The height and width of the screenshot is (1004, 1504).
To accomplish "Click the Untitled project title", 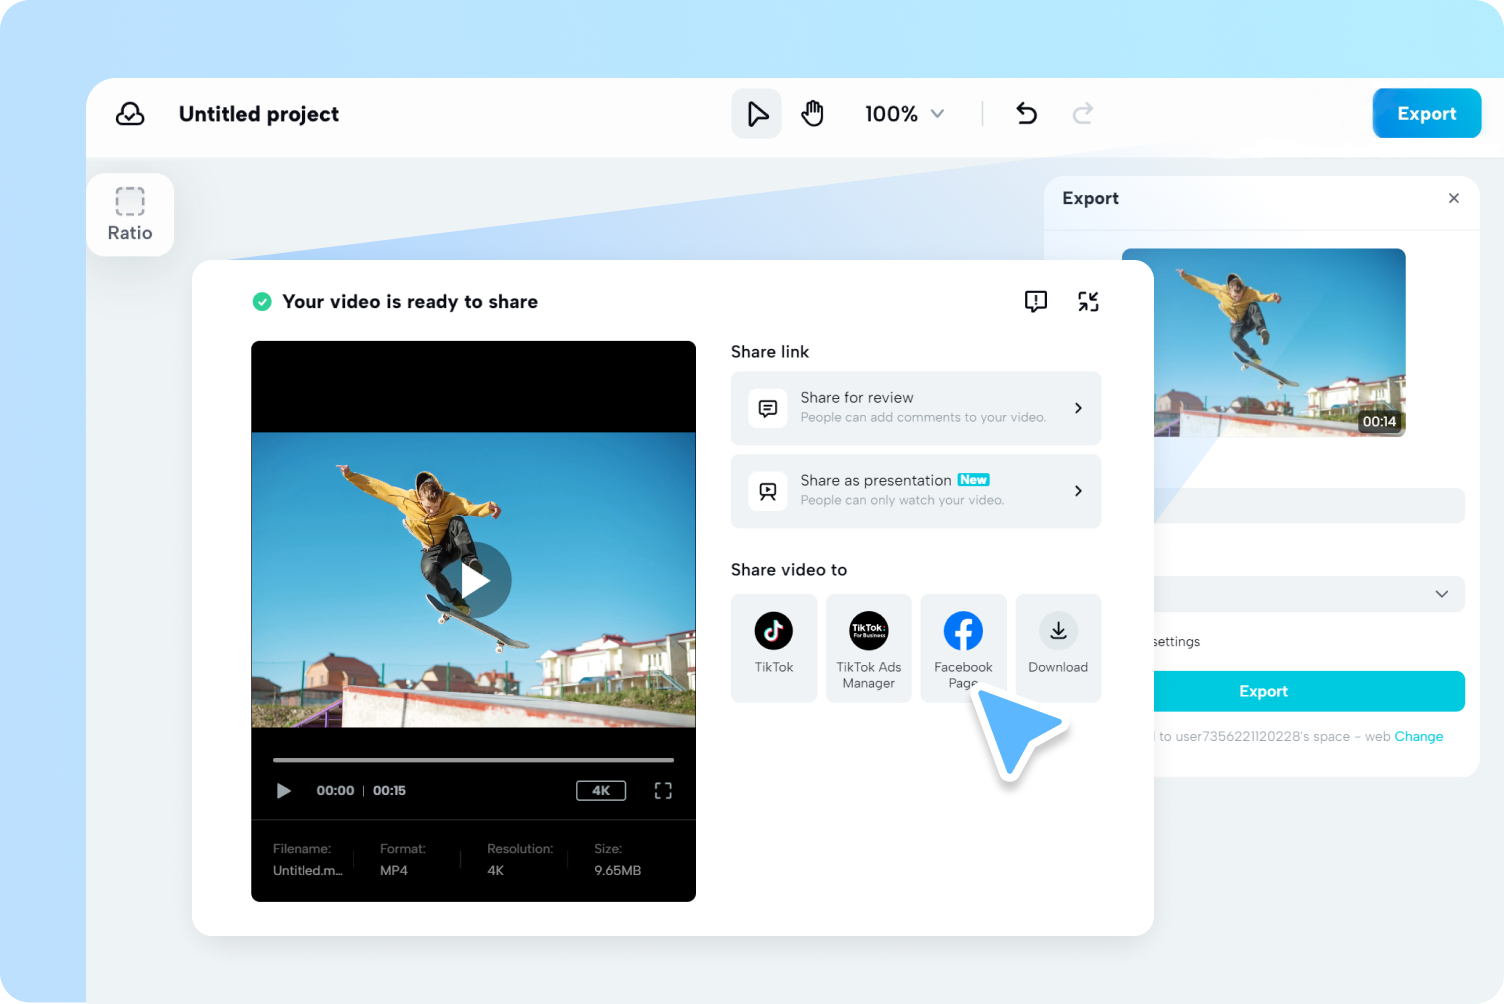I will pos(259,114).
